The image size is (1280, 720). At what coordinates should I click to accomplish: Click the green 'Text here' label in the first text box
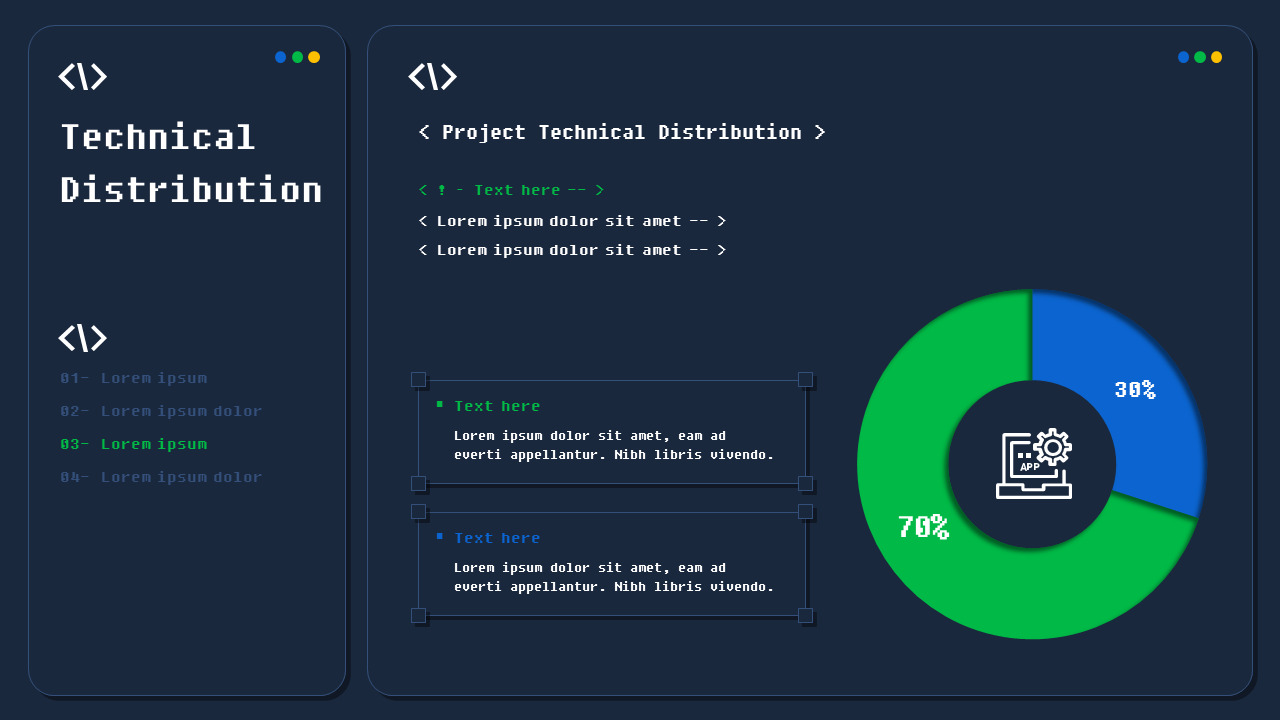[497, 406]
